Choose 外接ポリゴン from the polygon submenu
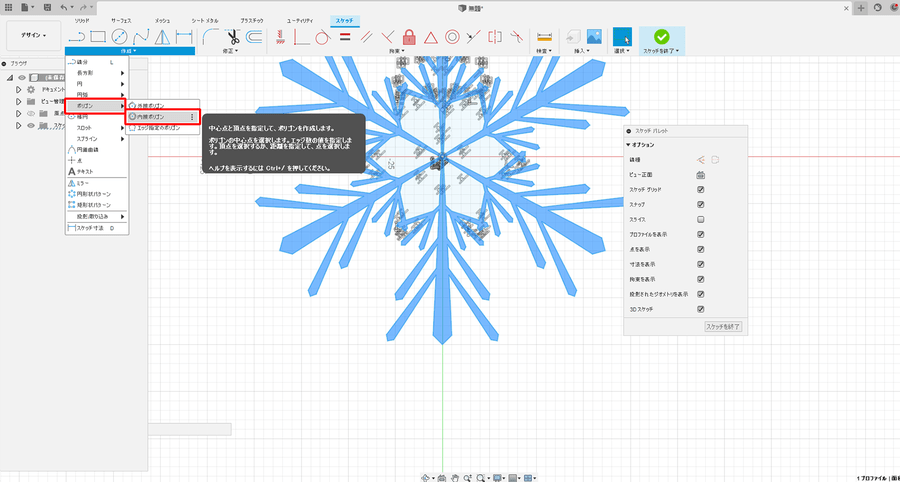Image resolution: width=900 pixels, height=482 pixels. pos(162,106)
